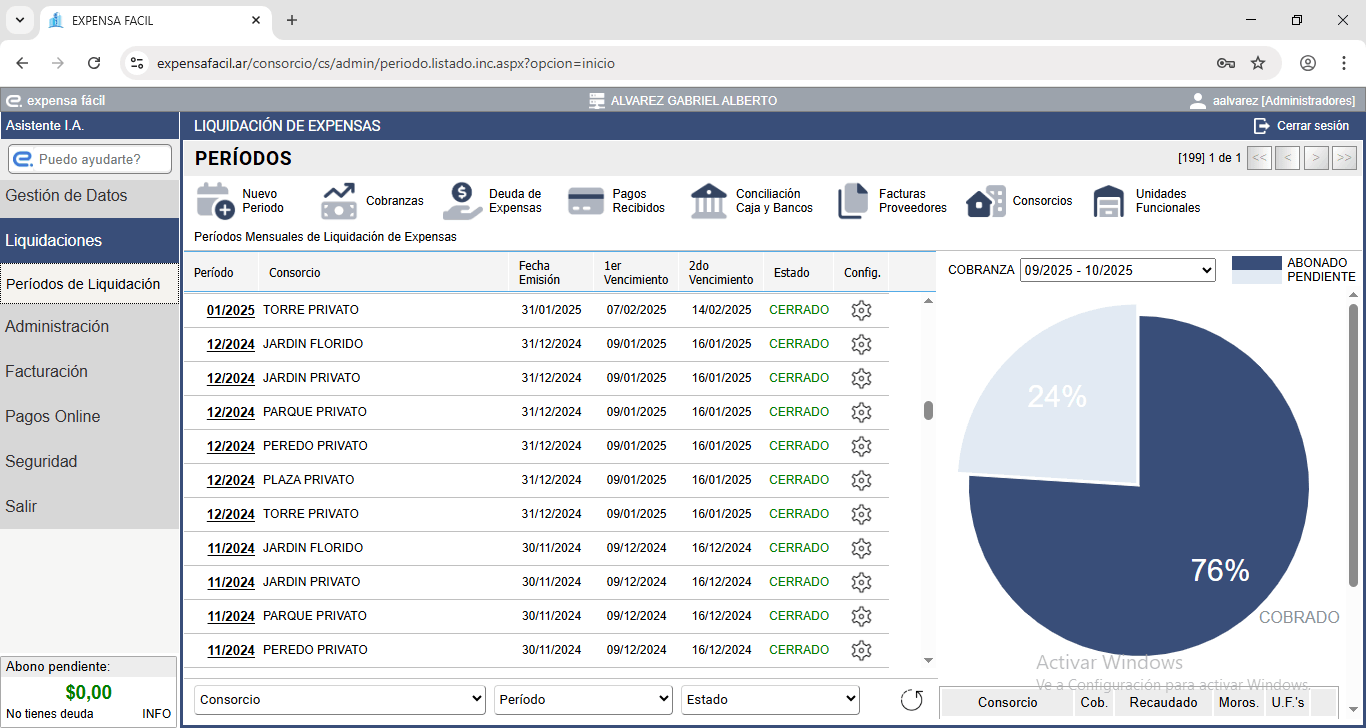
Task: Open the Cobranza date range dropdown
Action: [x=1117, y=270]
